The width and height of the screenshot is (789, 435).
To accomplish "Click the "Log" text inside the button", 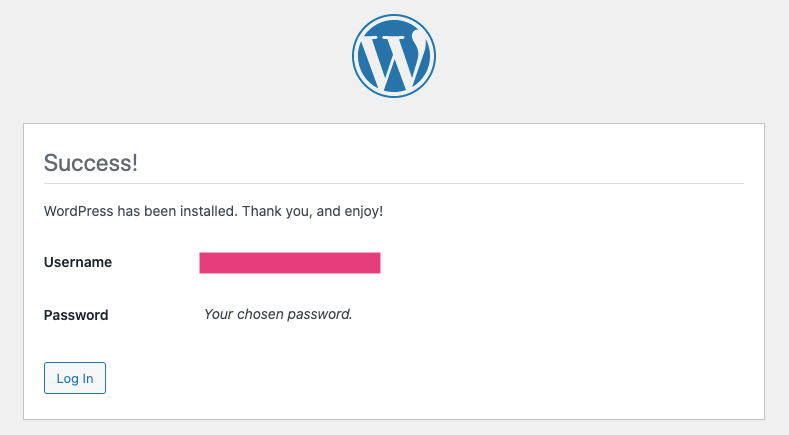I will pyautogui.click(x=67, y=379).
